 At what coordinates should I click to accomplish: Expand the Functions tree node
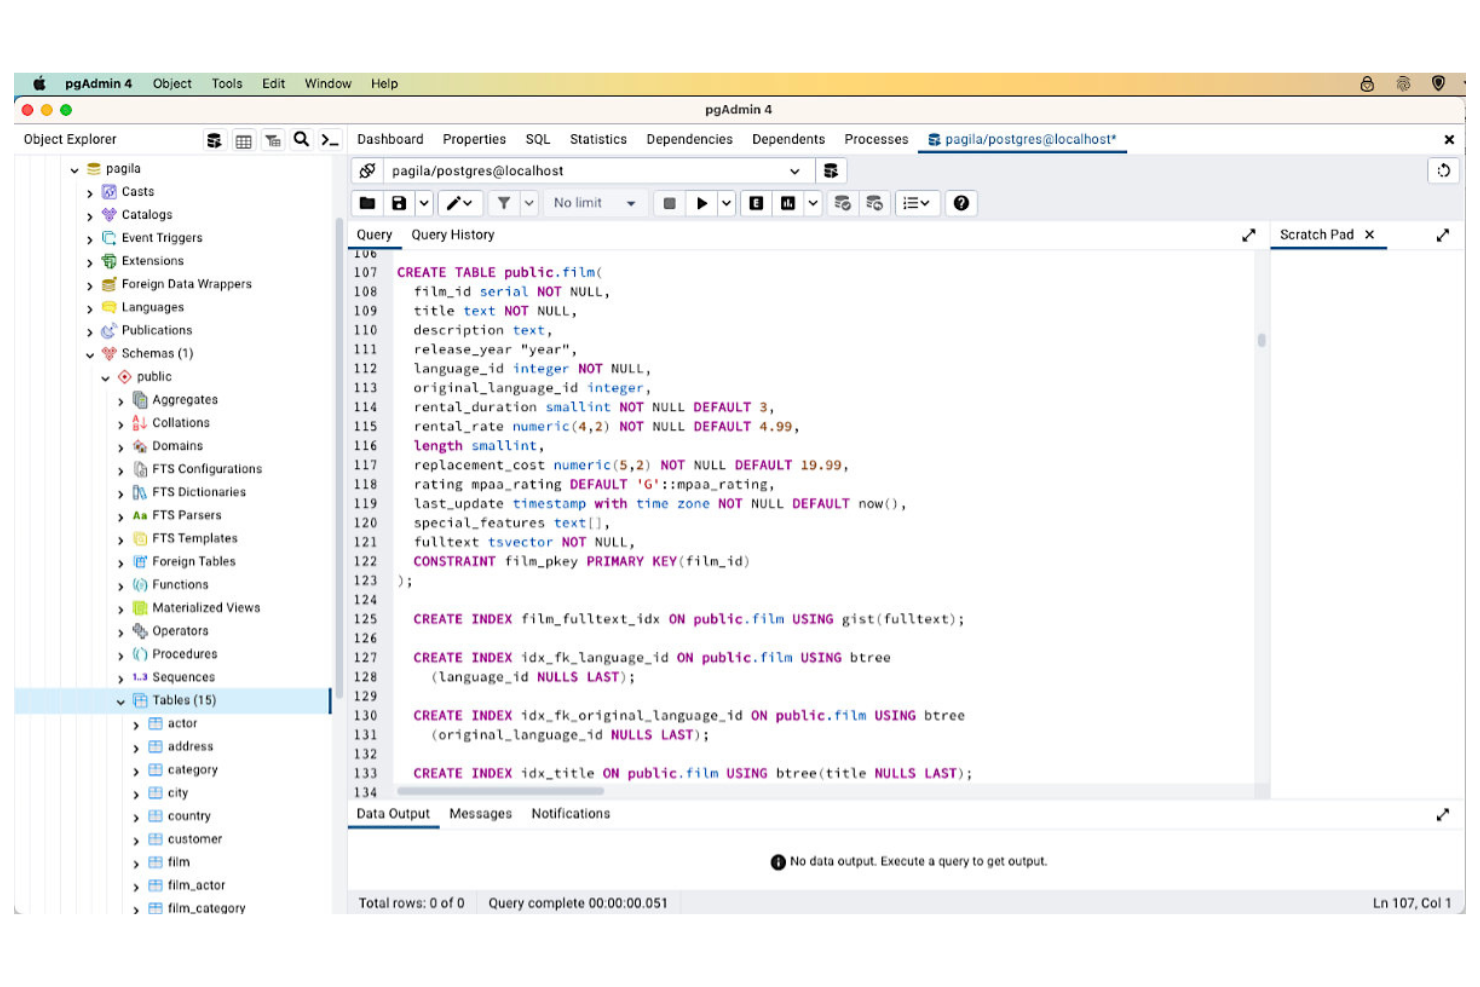[122, 584]
